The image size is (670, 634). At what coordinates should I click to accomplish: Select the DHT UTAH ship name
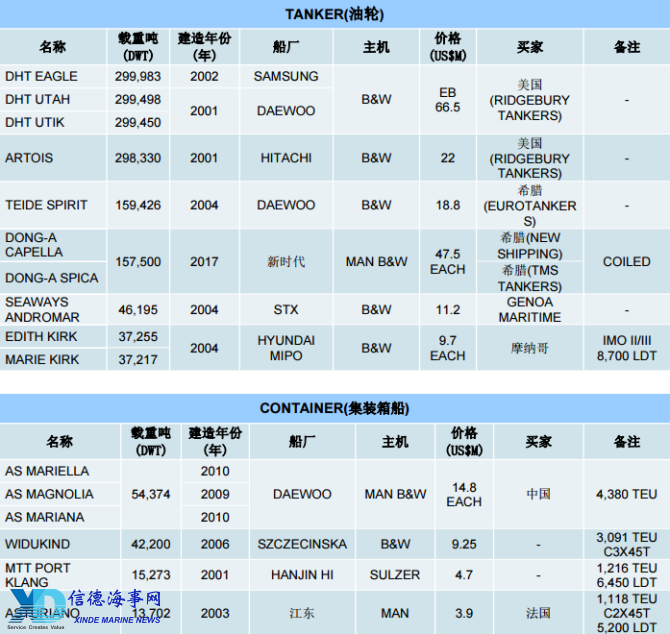point(37,99)
